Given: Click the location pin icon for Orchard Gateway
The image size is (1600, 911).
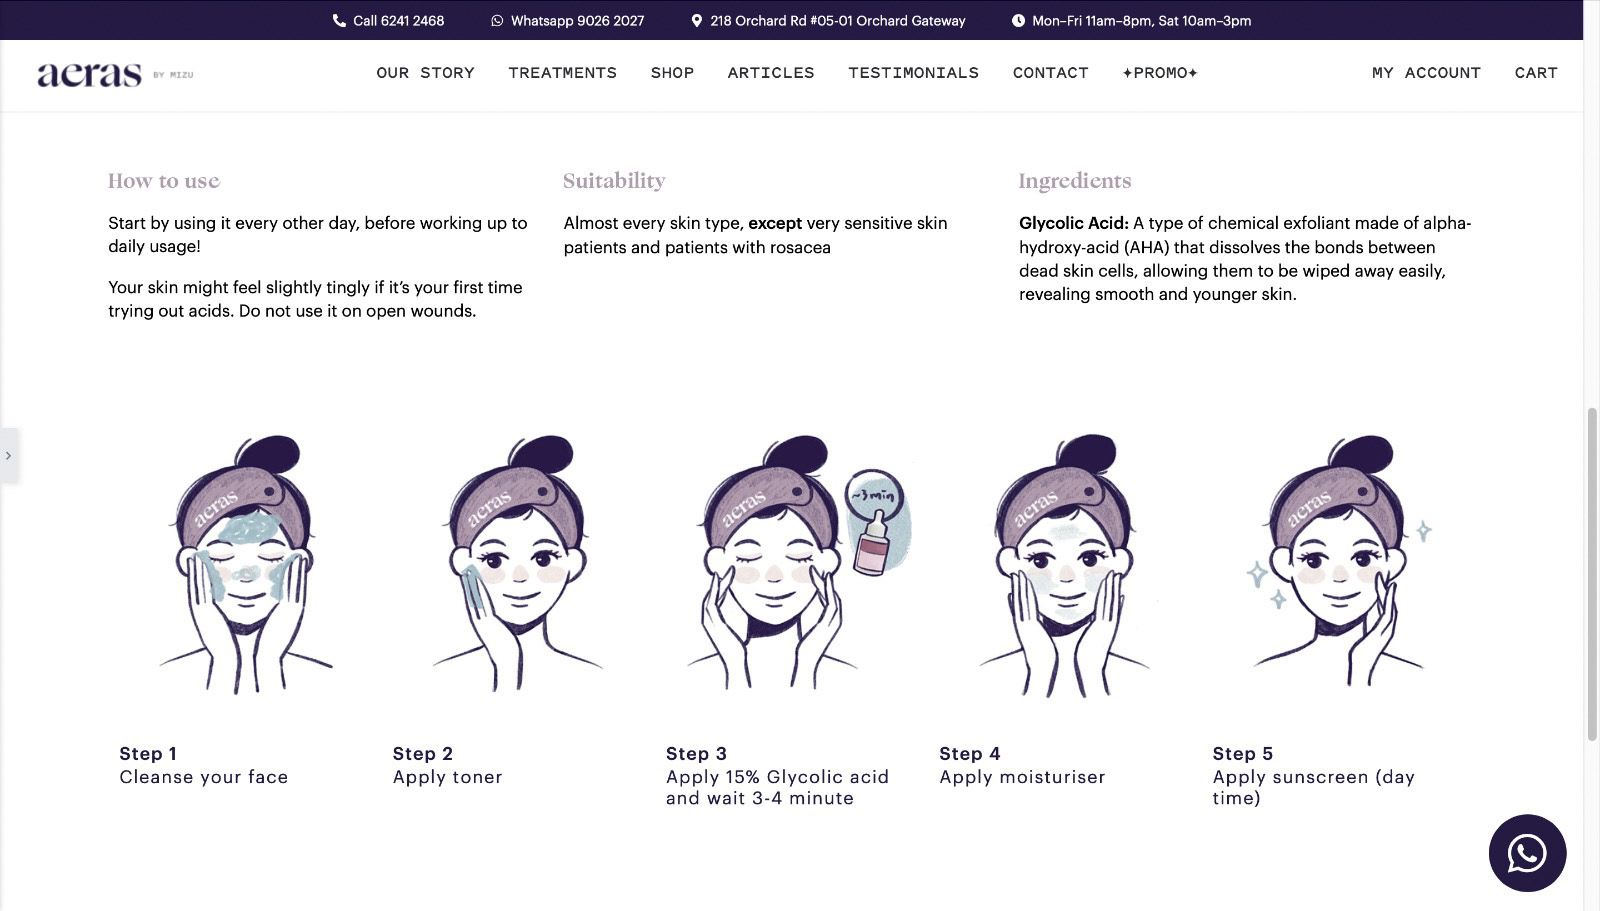Looking at the screenshot, I should point(697,20).
